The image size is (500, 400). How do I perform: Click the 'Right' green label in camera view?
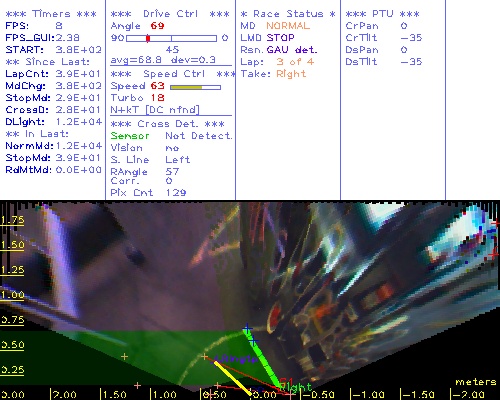click(x=295, y=387)
